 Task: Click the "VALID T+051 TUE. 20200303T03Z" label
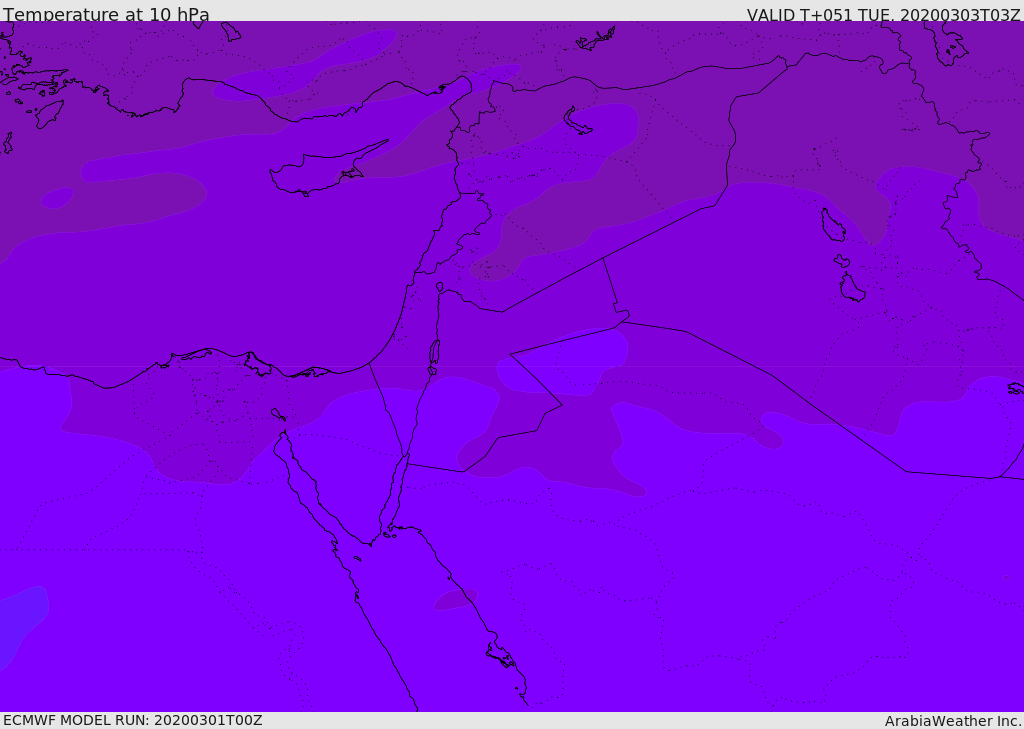884,14
